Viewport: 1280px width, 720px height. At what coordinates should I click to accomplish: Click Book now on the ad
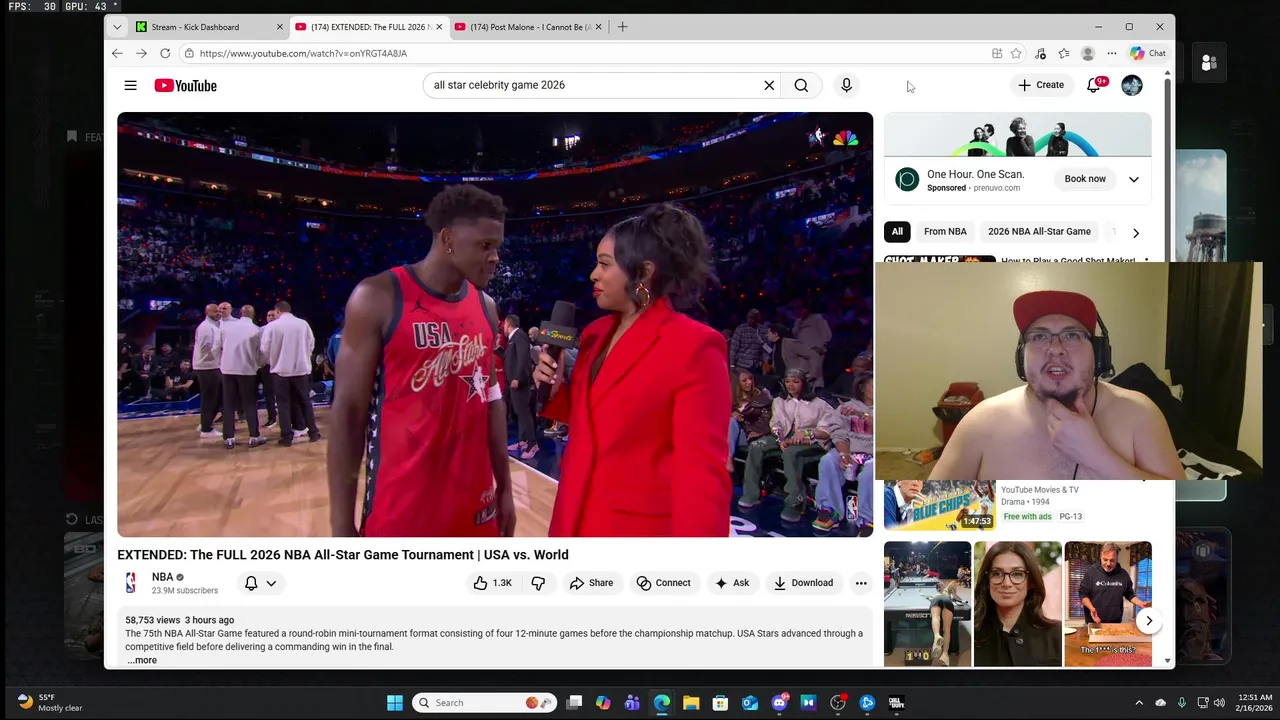[1085, 179]
